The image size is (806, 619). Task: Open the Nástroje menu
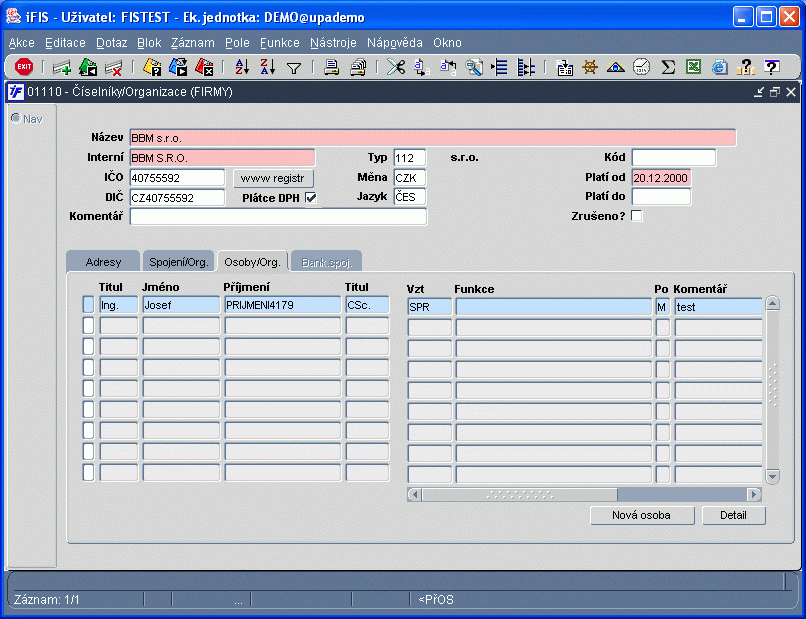pos(333,43)
